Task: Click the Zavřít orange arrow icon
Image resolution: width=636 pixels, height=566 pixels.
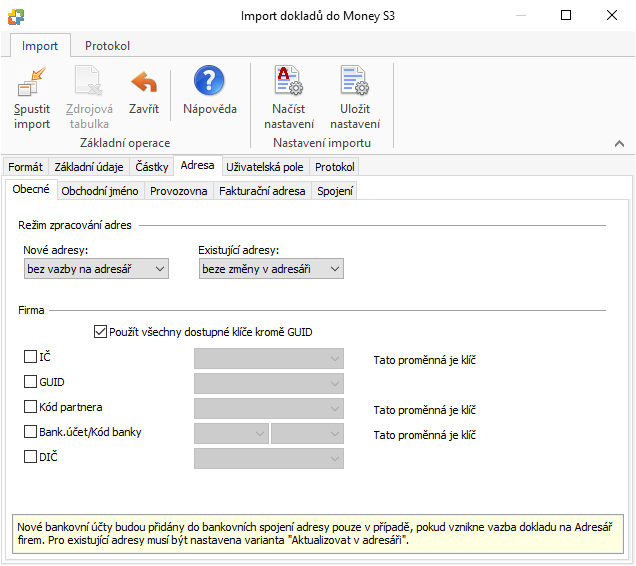Action: (x=144, y=82)
